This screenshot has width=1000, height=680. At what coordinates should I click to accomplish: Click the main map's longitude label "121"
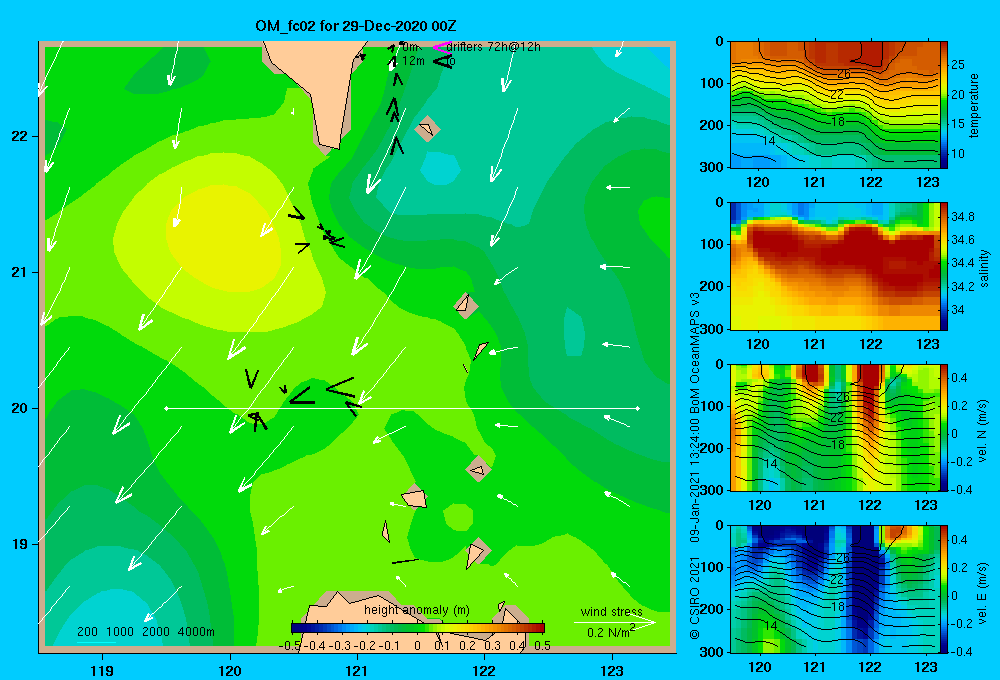pyautogui.click(x=357, y=670)
